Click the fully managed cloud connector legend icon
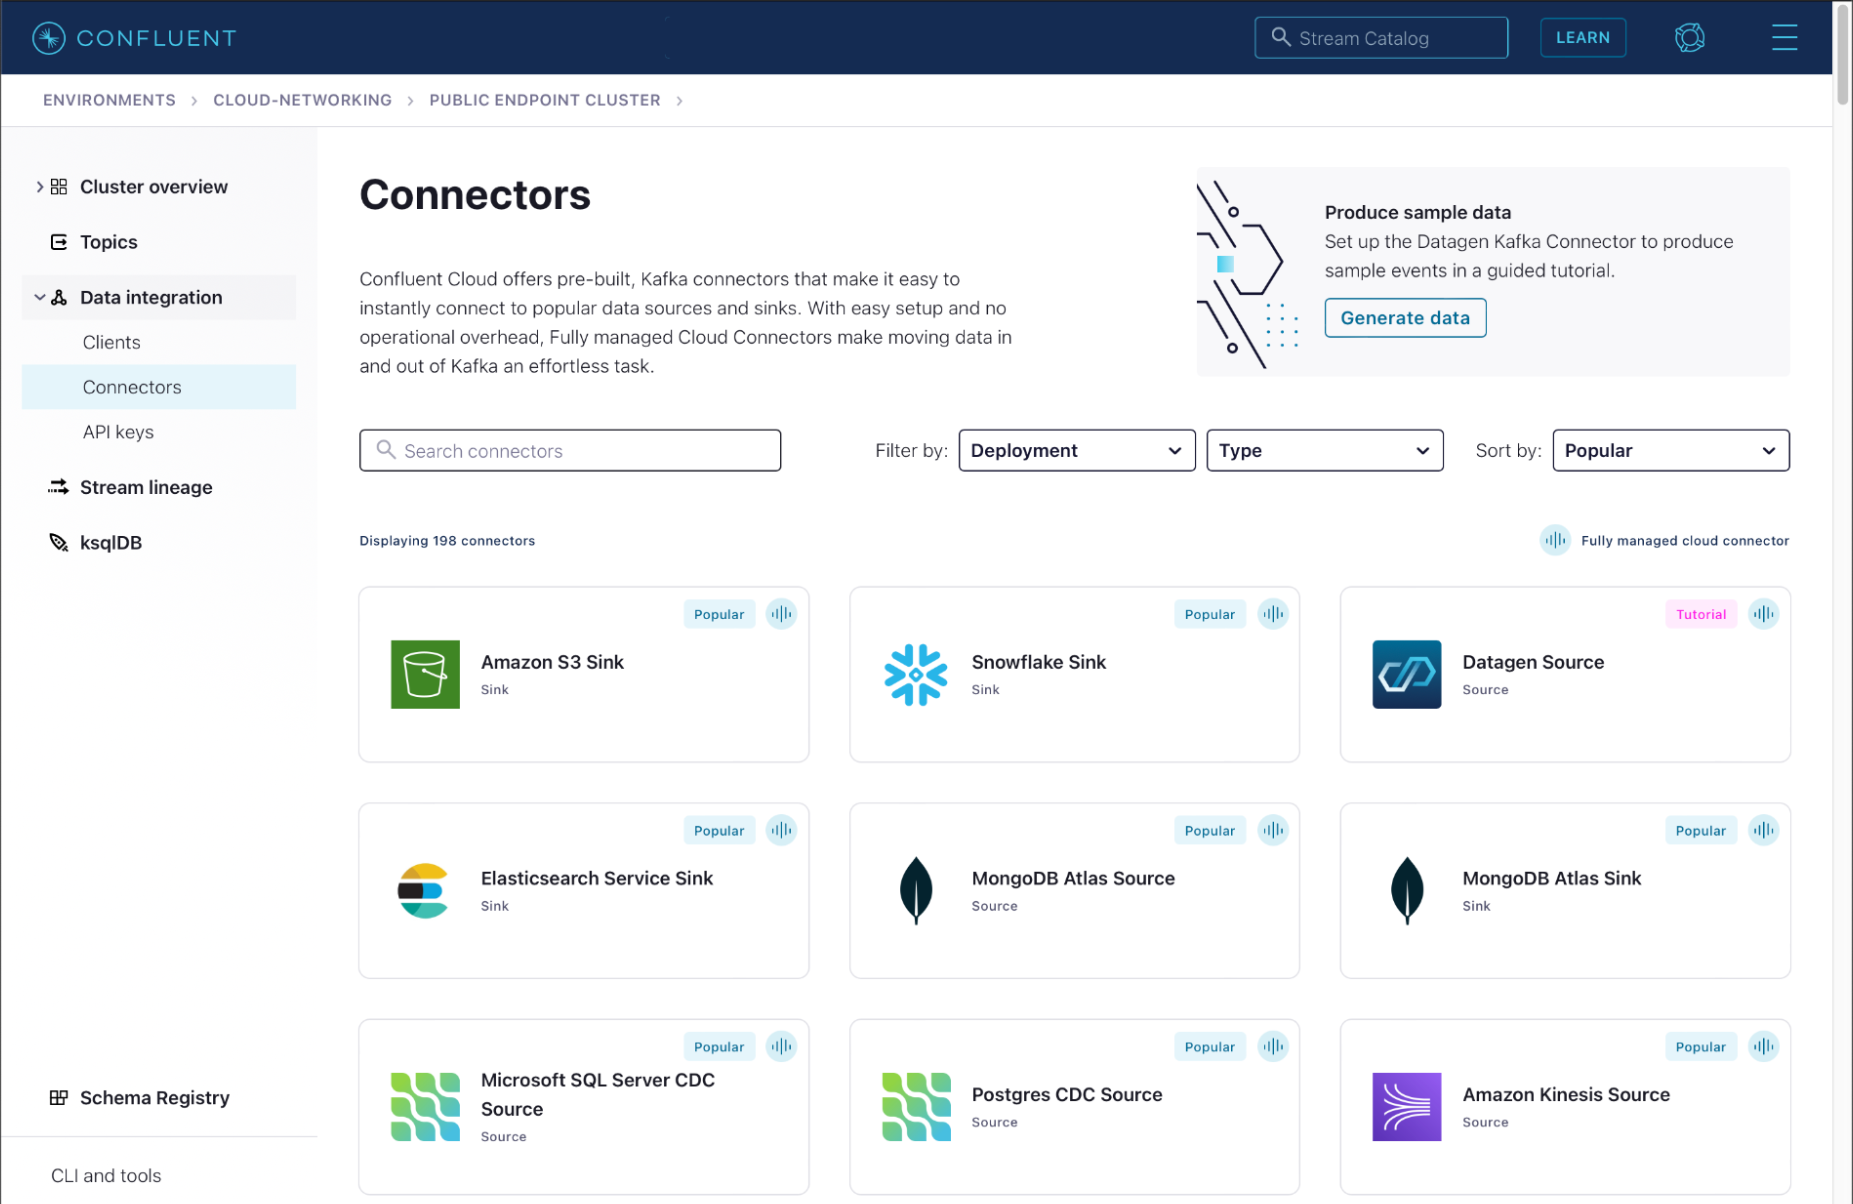This screenshot has height=1204, width=1853. pyautogui.click(x=1554, y=540)
